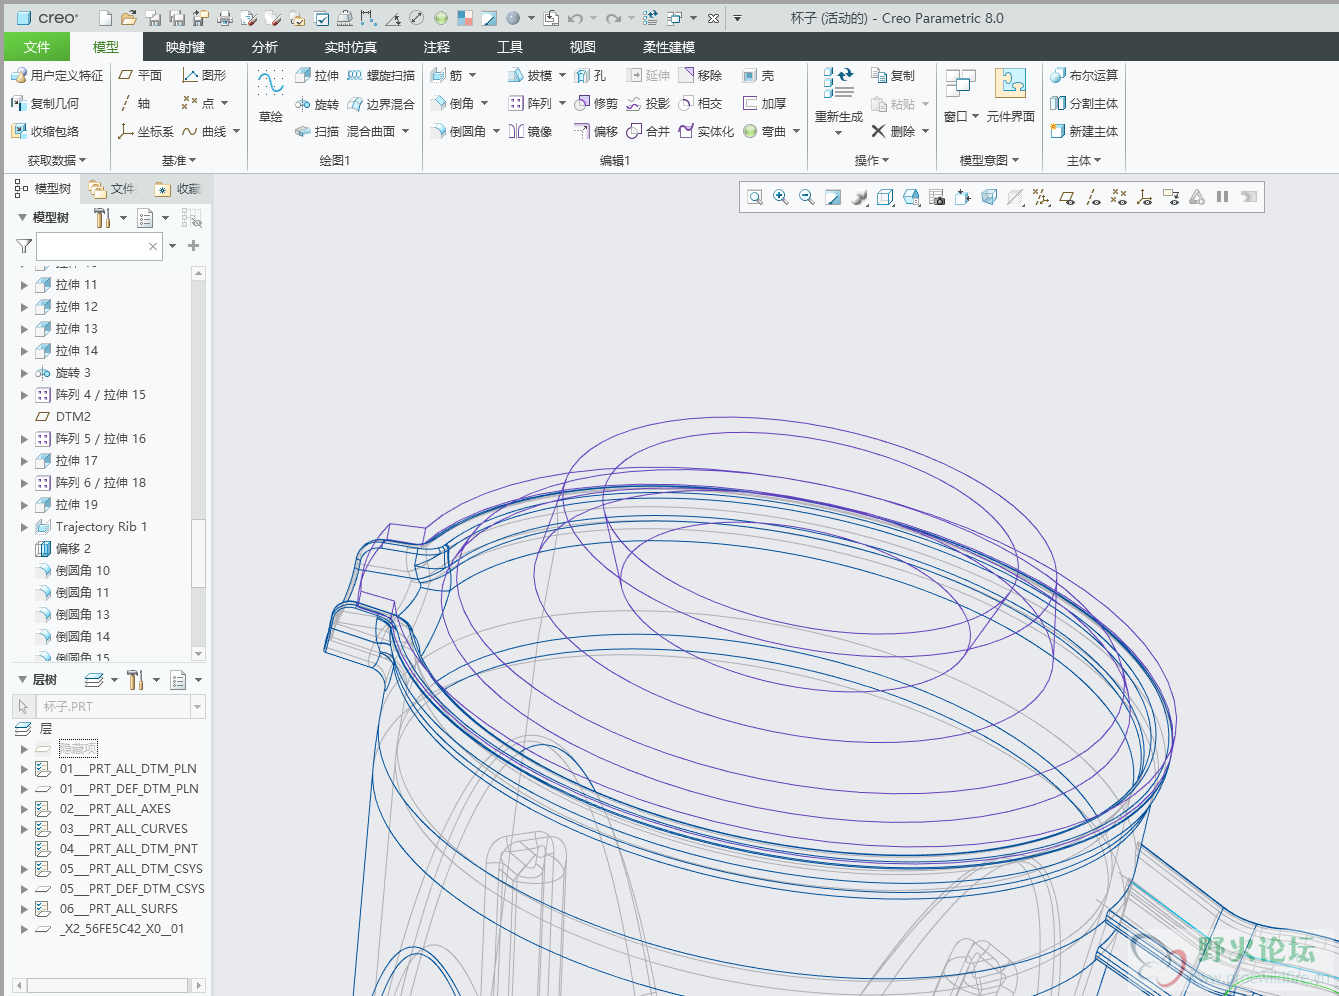Select the Mirror (镜像) tool
Image resolution: width=1339 pixels, height=996 pixels.
[x=531, y=131]
